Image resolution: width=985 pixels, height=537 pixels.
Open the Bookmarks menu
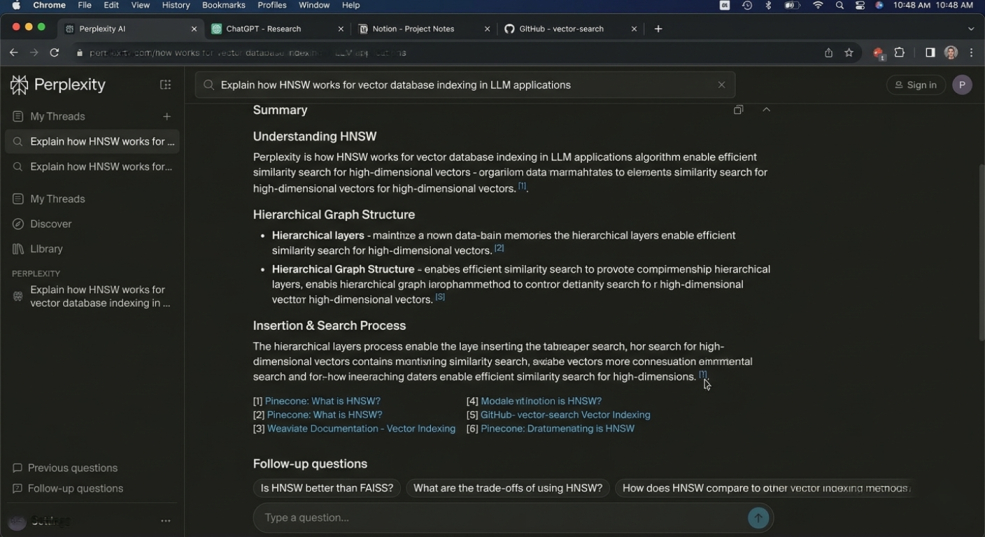tap(224, 5)
